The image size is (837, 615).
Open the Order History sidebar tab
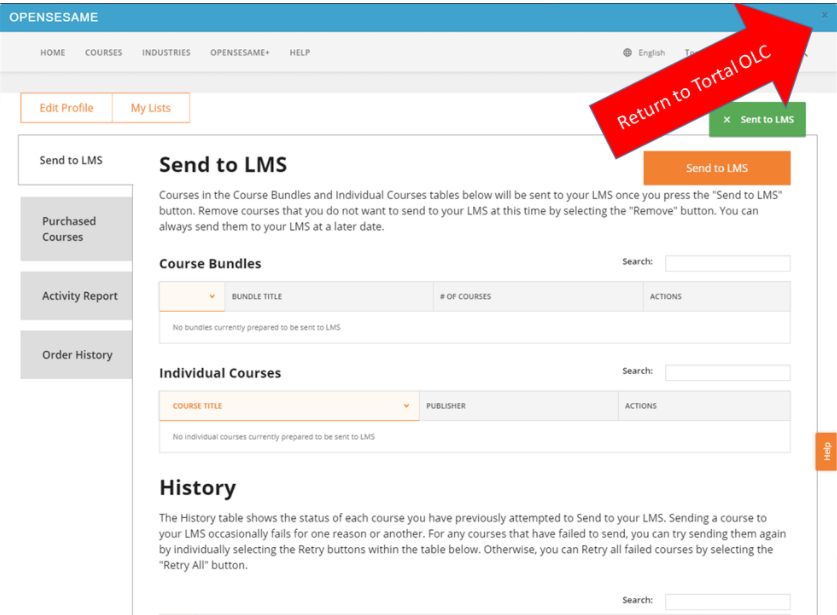pos(76,354)
